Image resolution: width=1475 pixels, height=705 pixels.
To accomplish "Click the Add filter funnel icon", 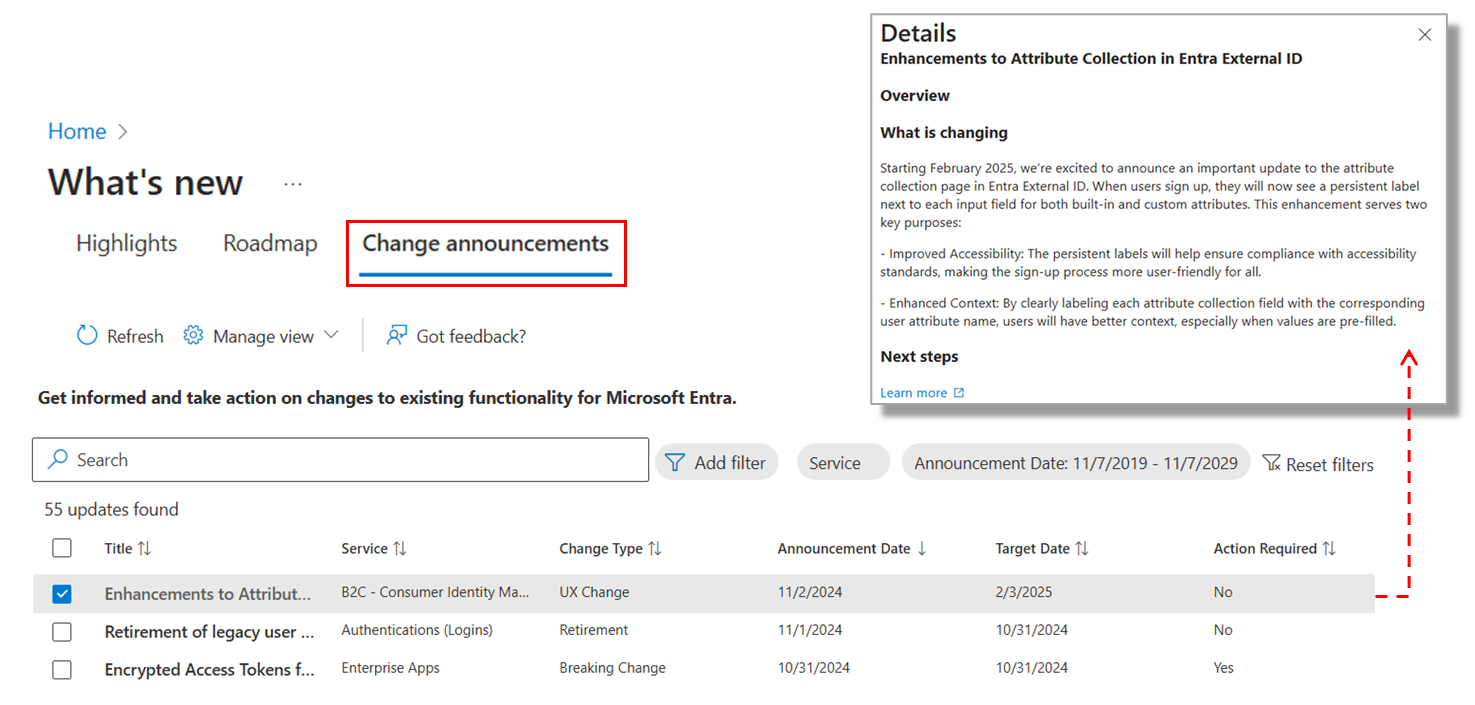I will click(x=673, y=461).
